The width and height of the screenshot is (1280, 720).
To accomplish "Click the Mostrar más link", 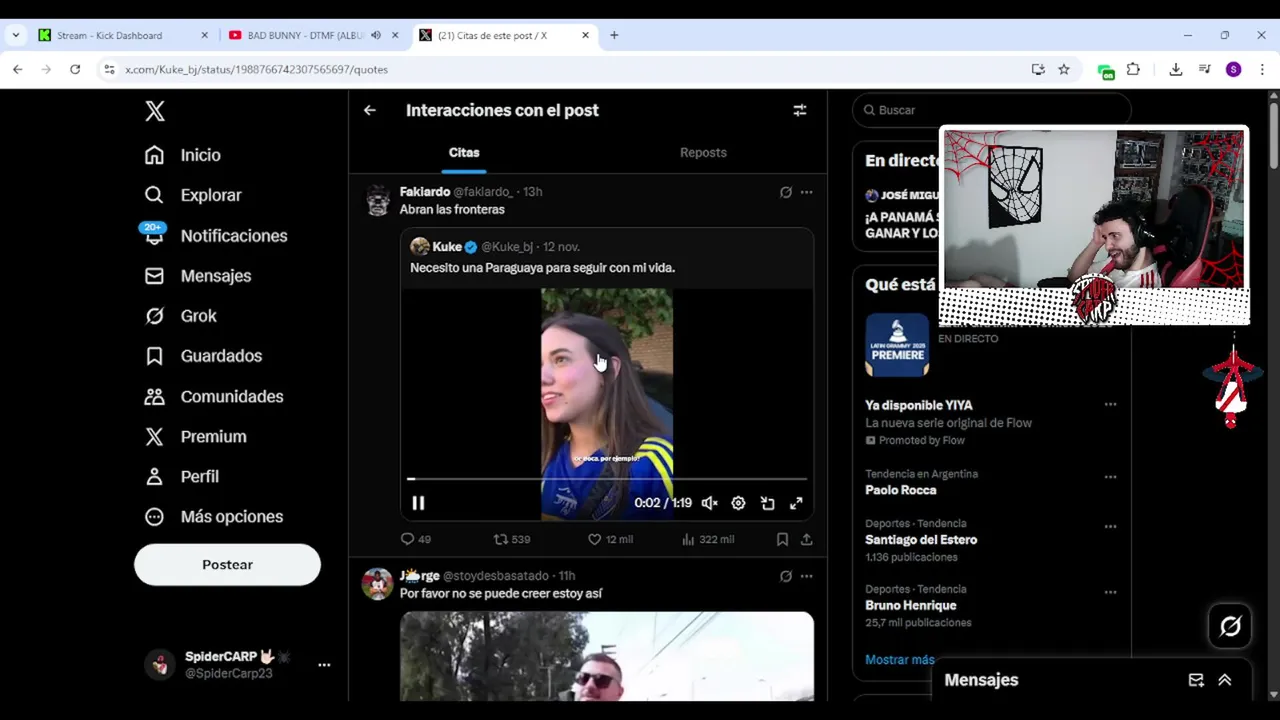I will (900, 660).
